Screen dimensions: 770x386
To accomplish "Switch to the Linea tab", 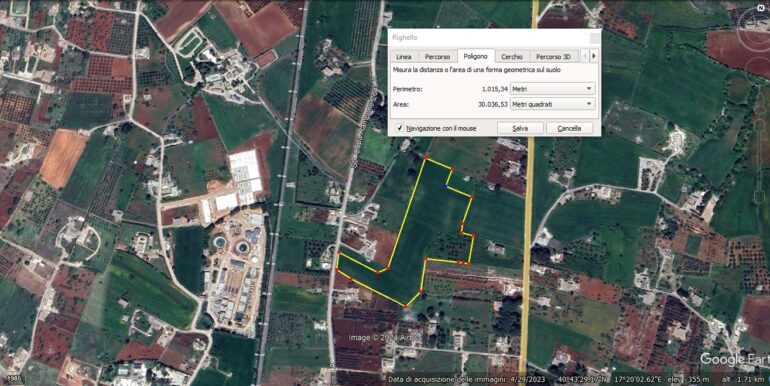I will point(404,57).
